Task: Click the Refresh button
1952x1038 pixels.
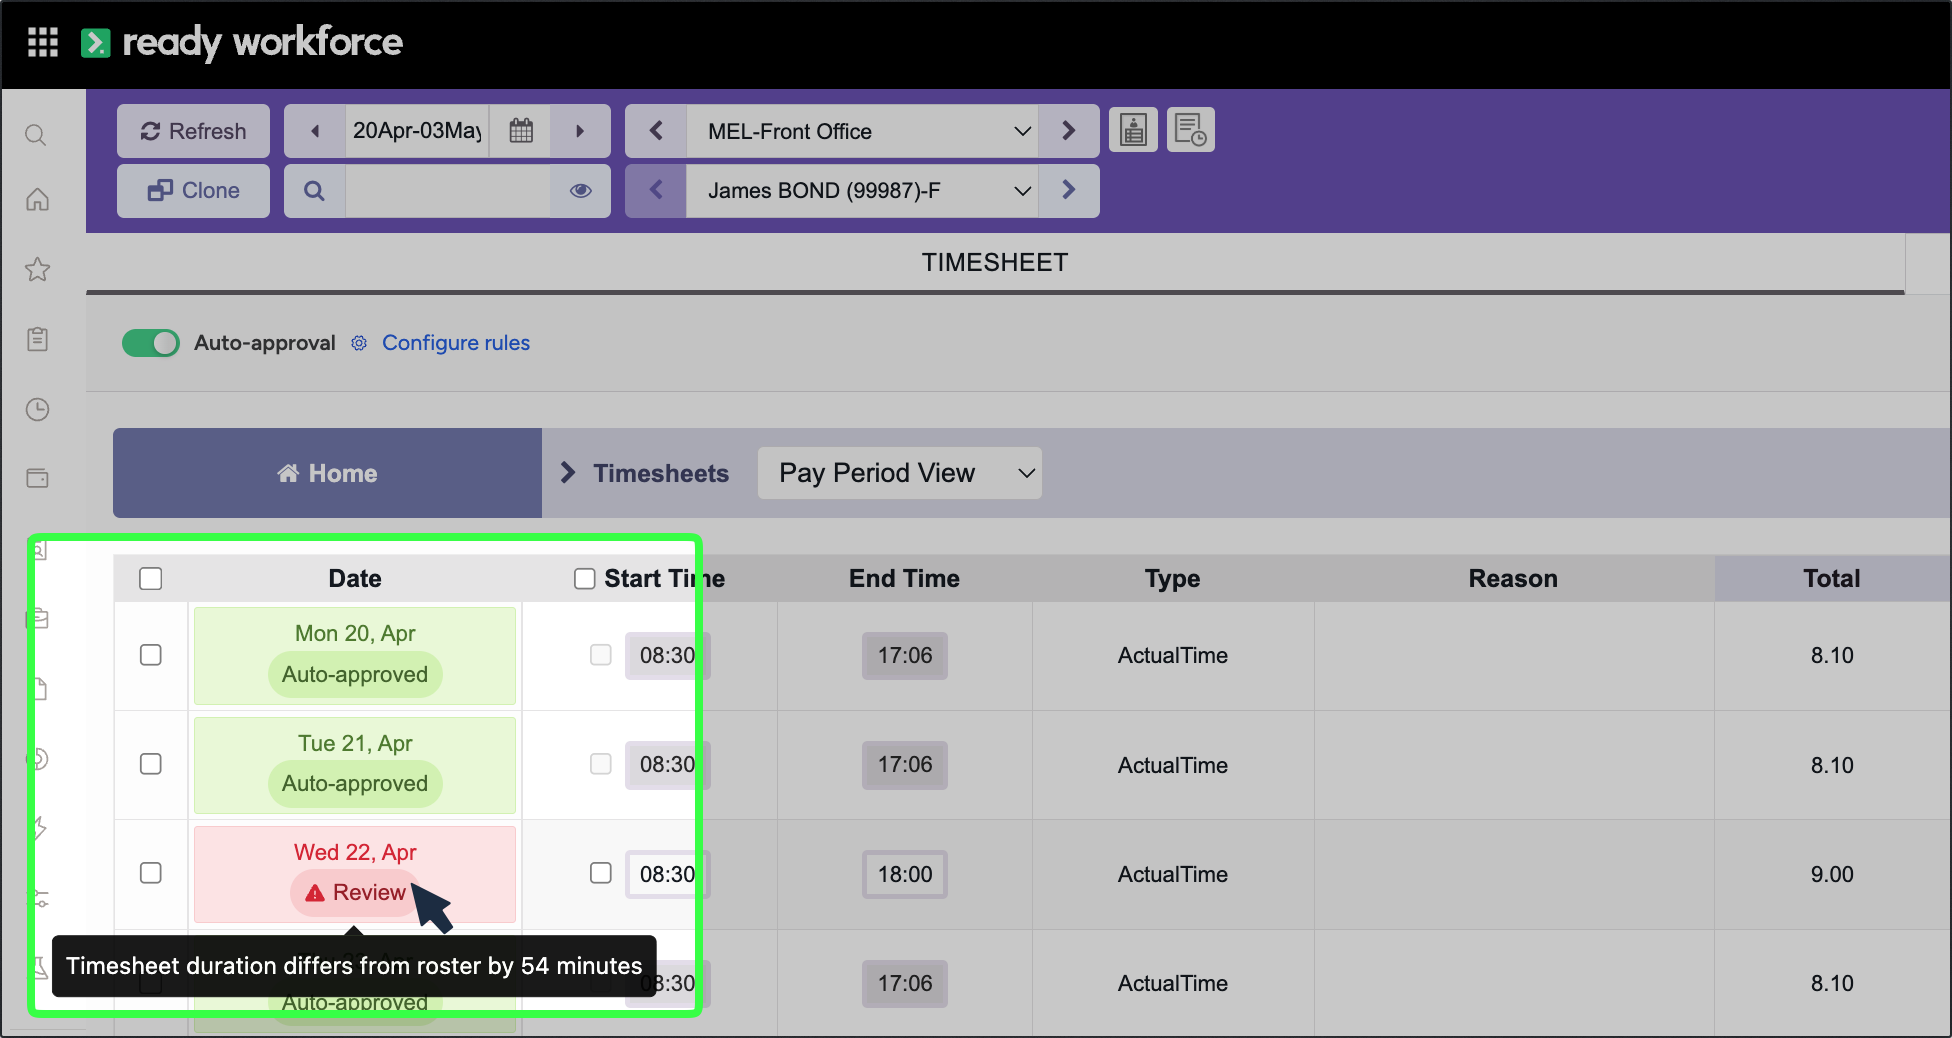Action: [x=193, y=131]
